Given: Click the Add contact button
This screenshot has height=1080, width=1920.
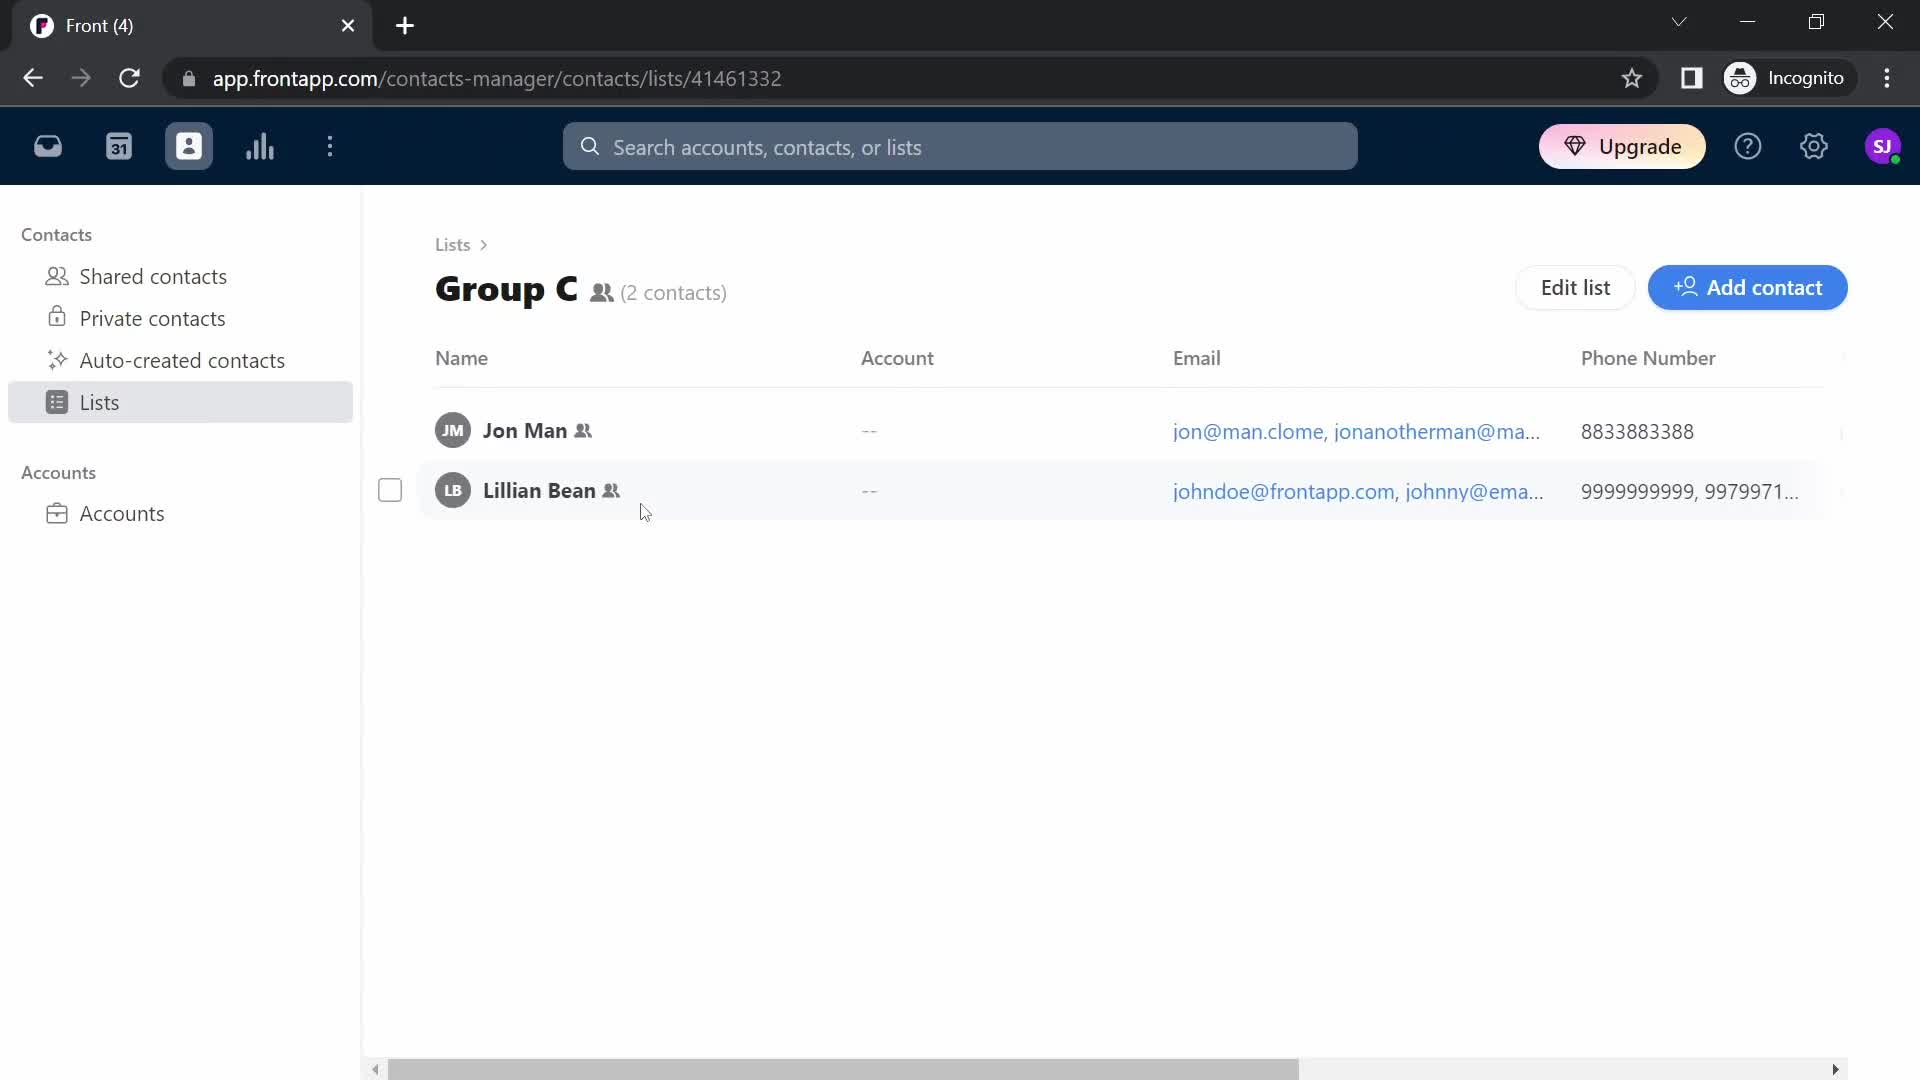Looking at the screenshot, I should pos(1749,287).
